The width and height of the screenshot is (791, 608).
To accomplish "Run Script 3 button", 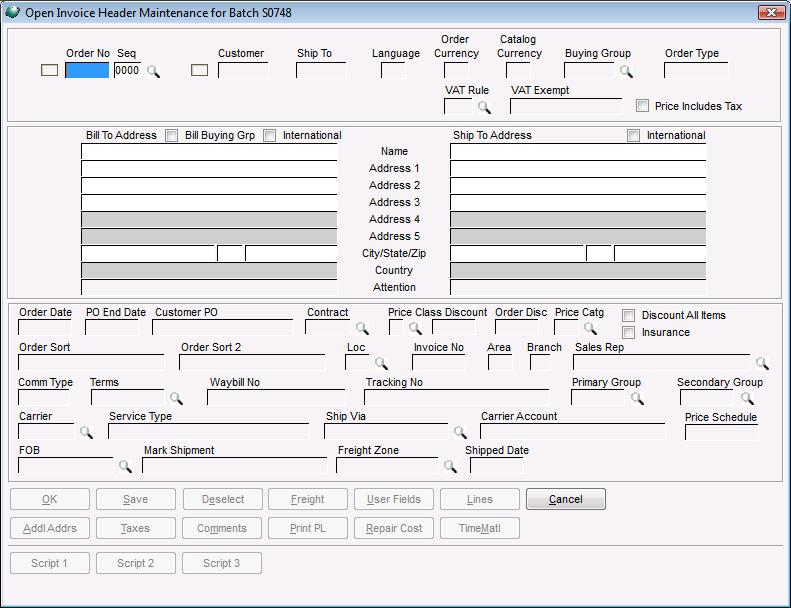I will 222,563.
